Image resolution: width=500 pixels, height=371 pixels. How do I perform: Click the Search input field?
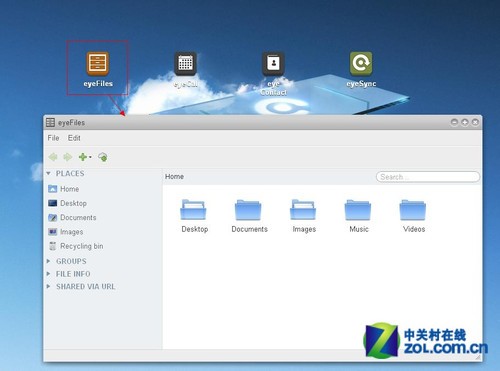pyautogui.click(x=428, y=177)
